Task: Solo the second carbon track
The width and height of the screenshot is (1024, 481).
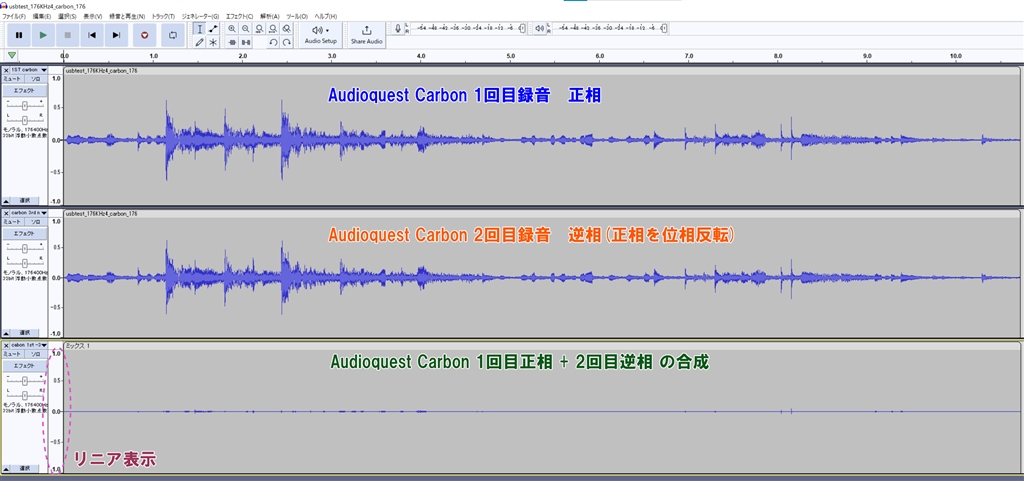Action: click(x=36, y=221)
